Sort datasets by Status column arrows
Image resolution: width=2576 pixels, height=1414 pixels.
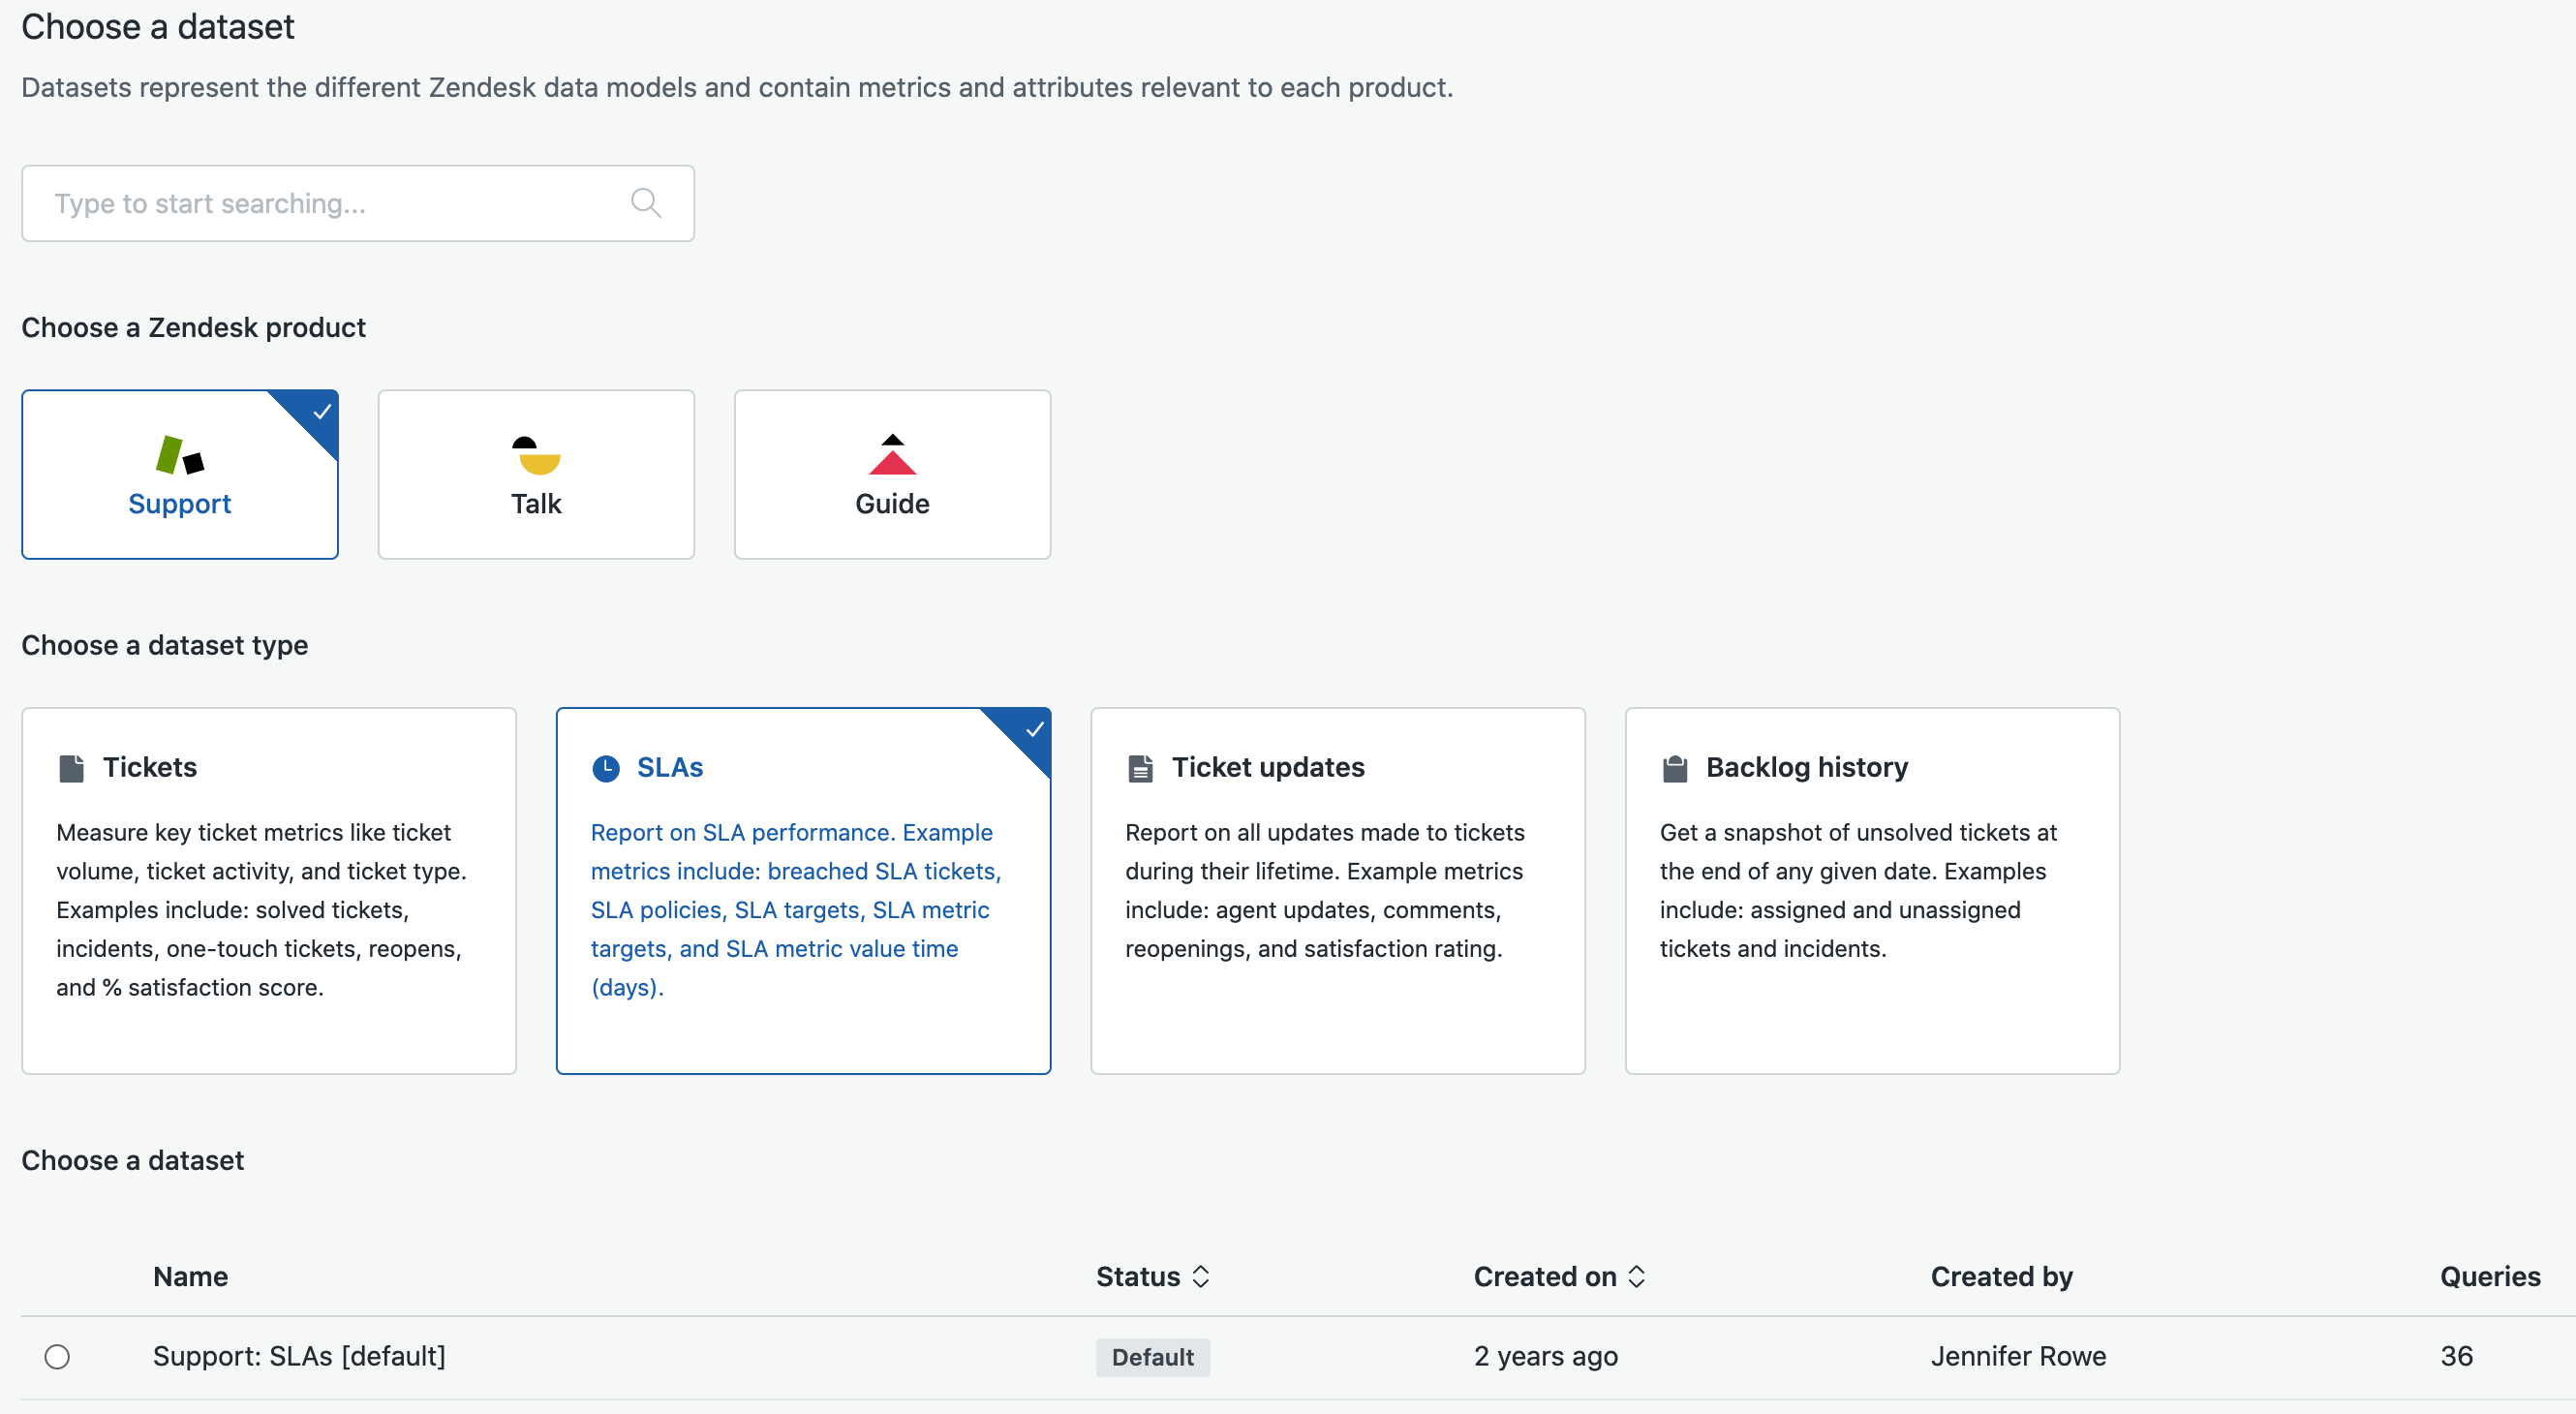tap(1201, 1277)
